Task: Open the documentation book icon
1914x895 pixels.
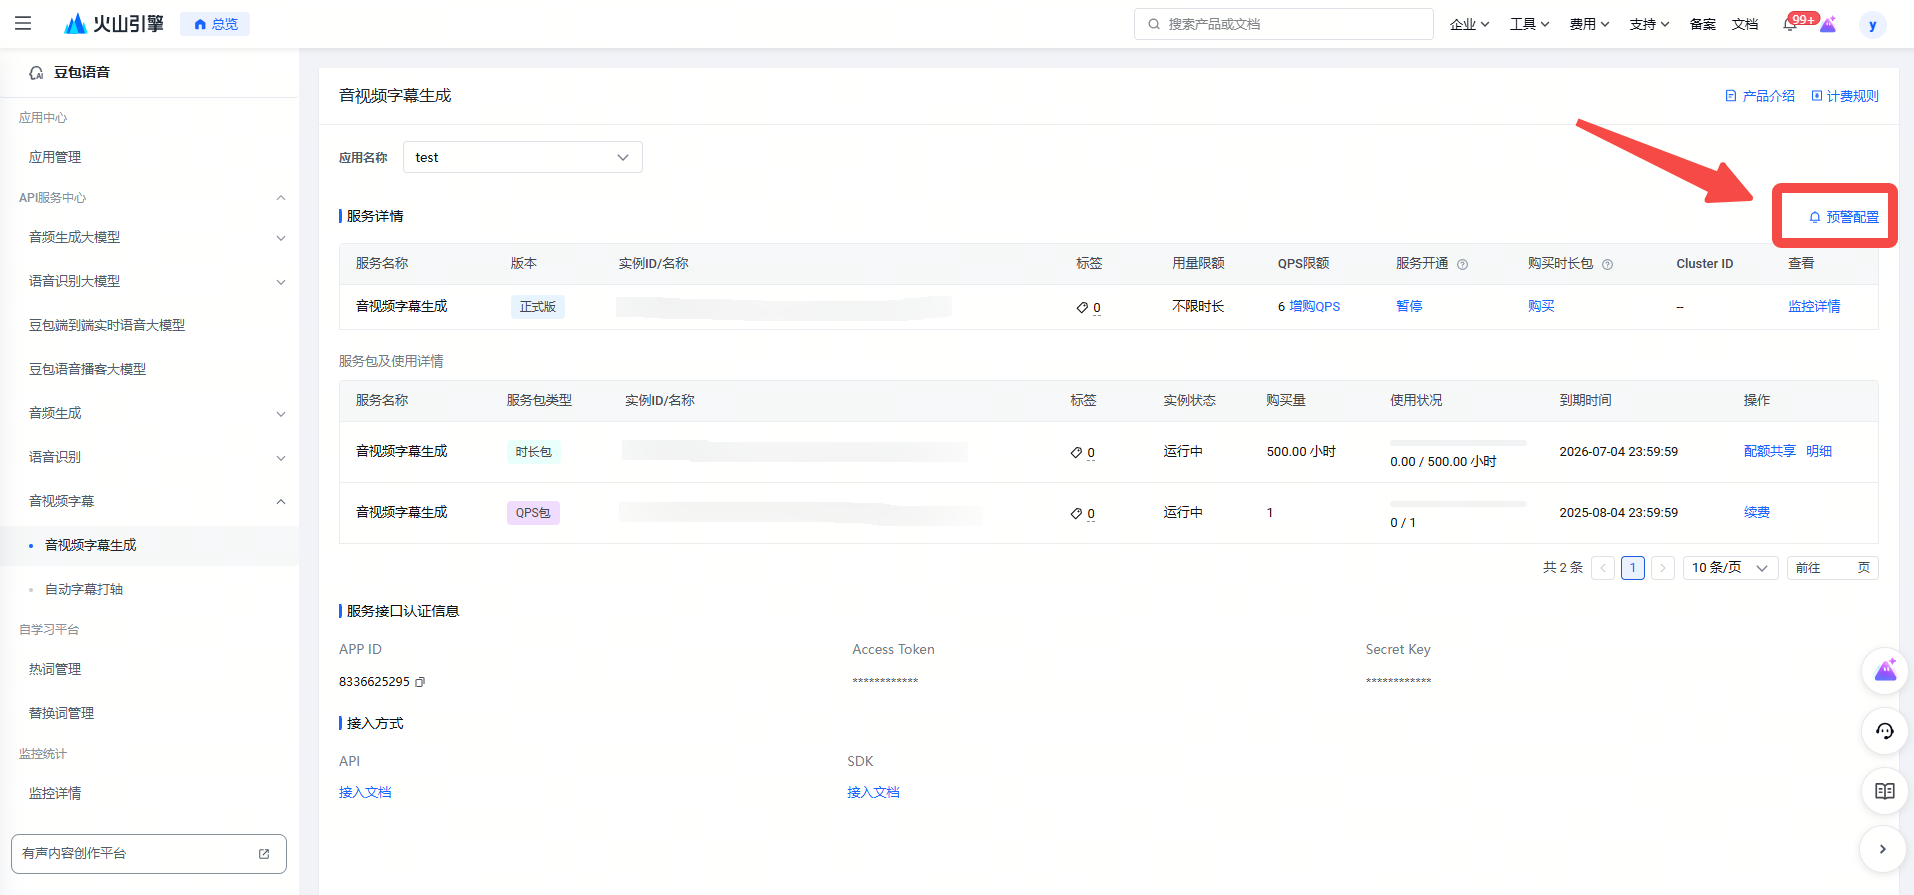Action: [1884, 791]
